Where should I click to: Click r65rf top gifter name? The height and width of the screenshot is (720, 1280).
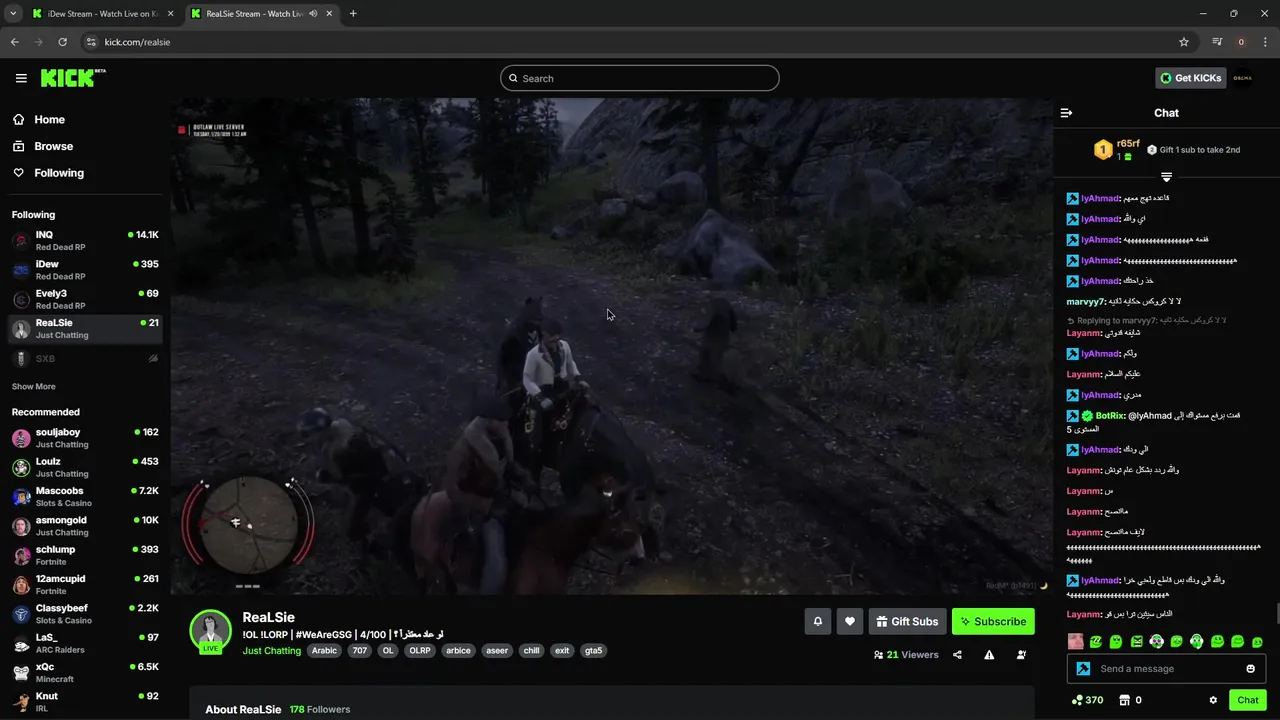point(1128,143)
